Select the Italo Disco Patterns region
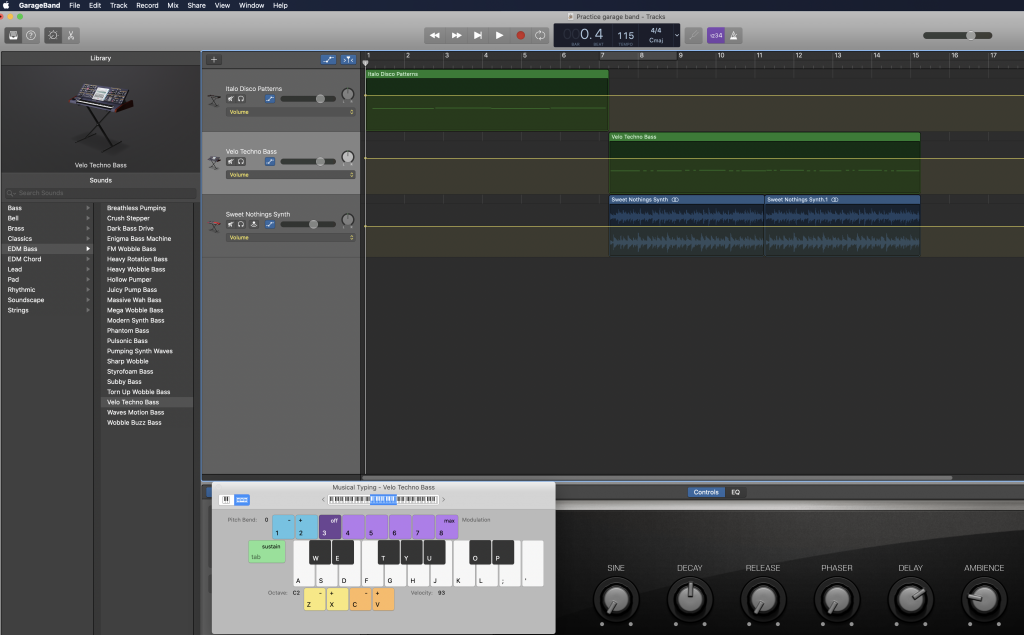 [x=487, y=100]
